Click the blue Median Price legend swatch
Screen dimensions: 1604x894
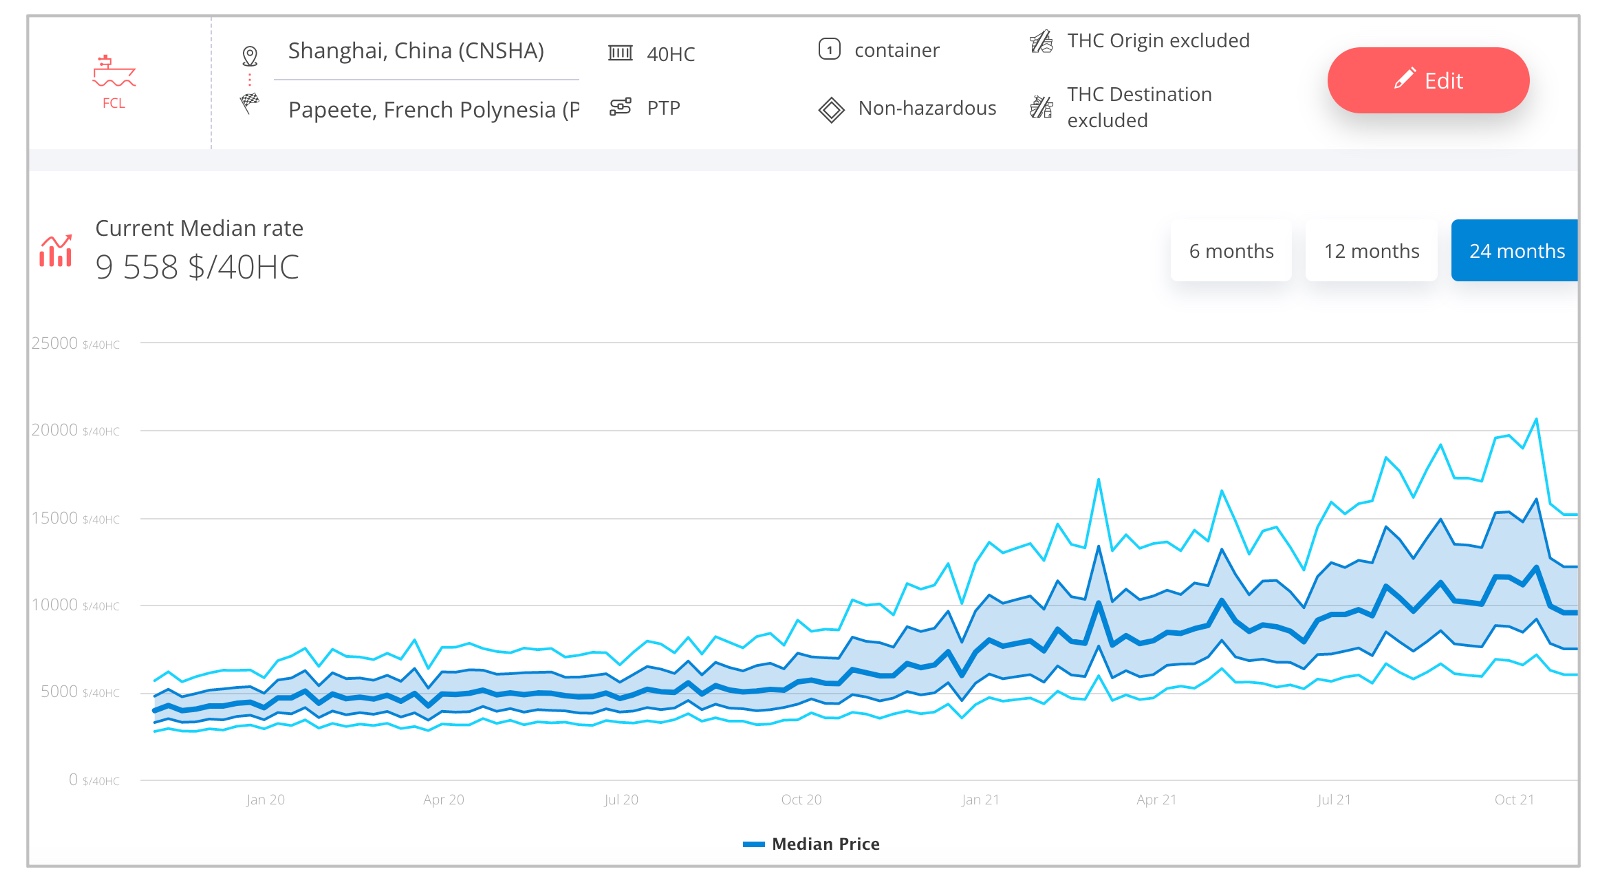click(x=754, y=844)
